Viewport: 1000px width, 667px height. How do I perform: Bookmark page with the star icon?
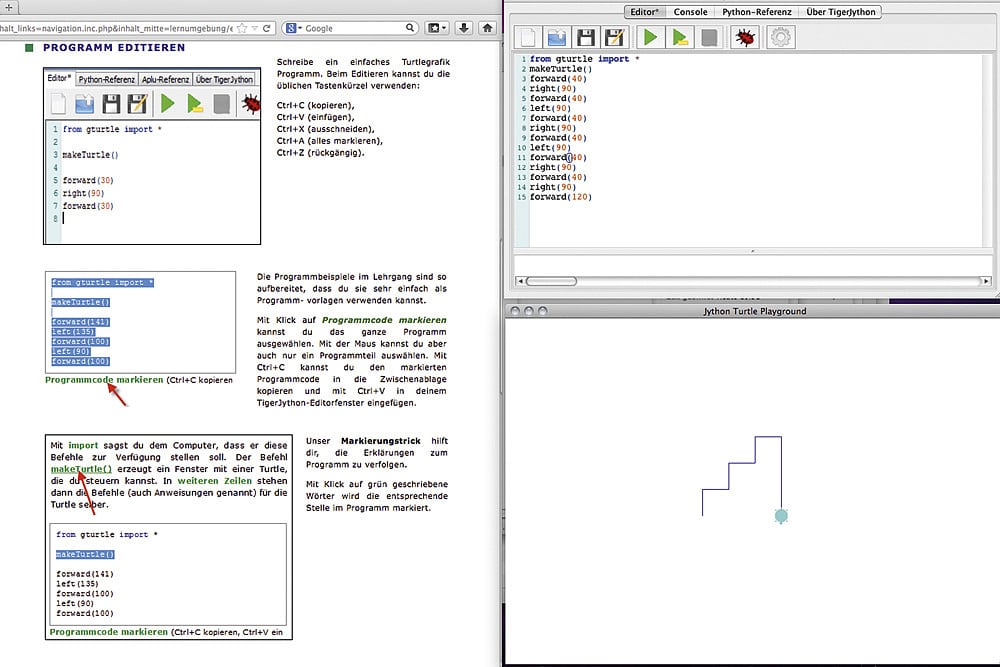pos(241,28)
